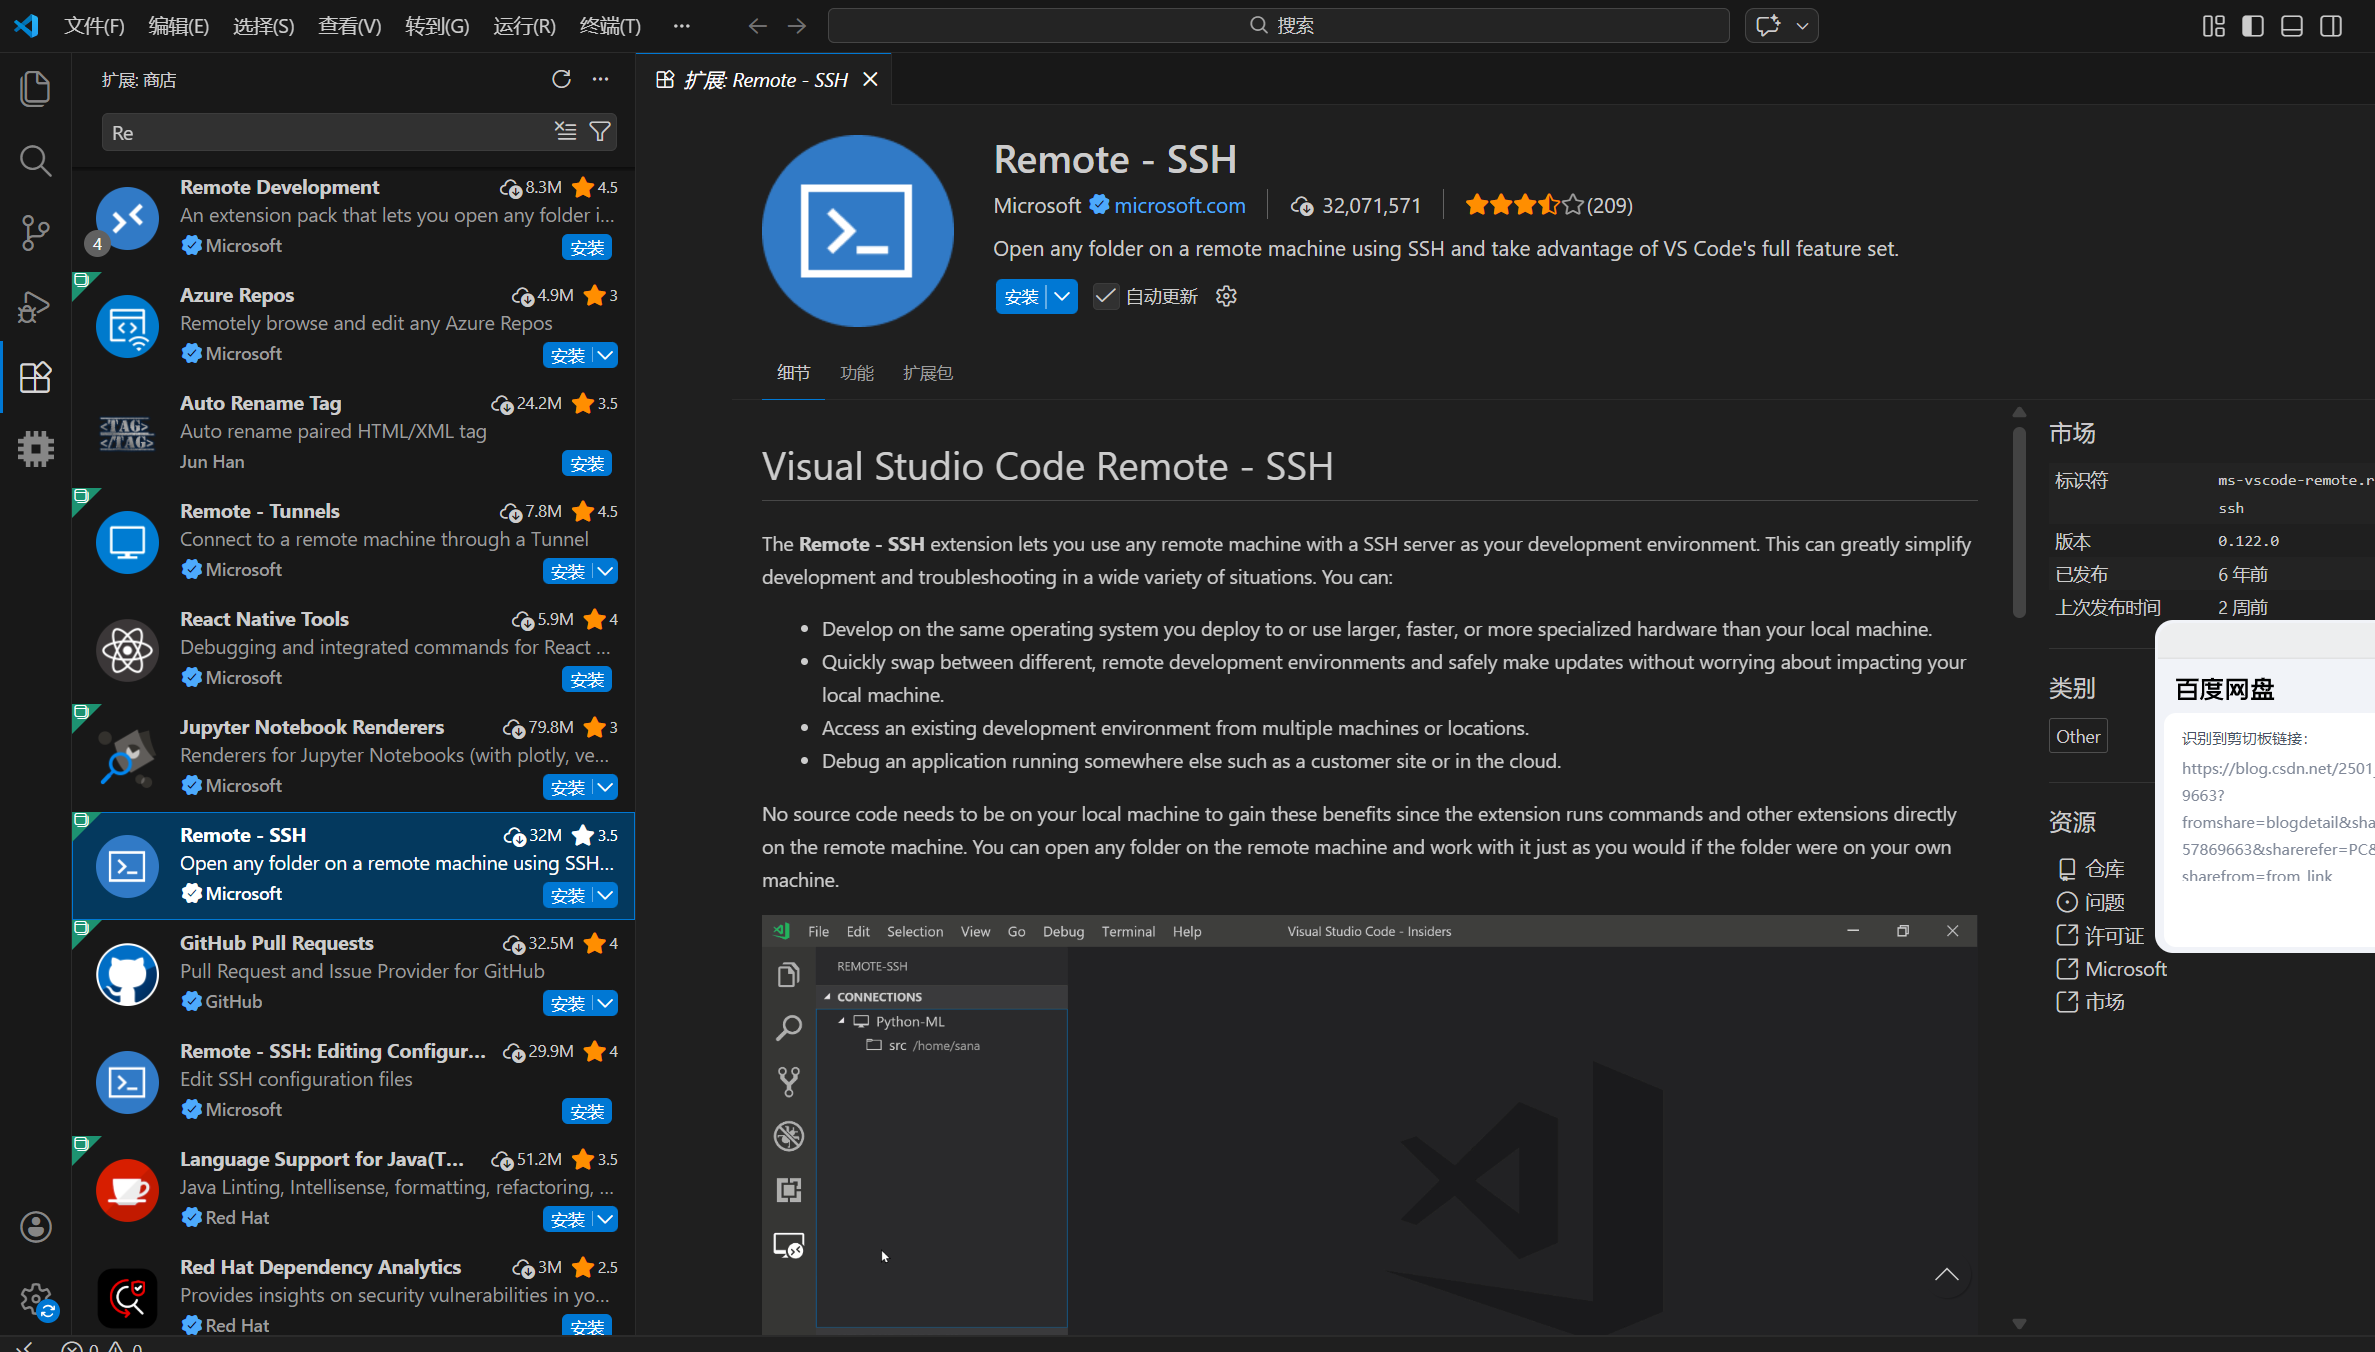Open the 选择(S) menu

point(264,26)
